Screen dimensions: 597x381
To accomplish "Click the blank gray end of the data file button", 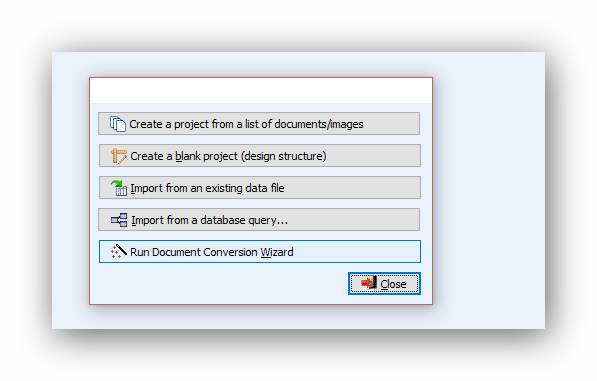I will [352, 188].
